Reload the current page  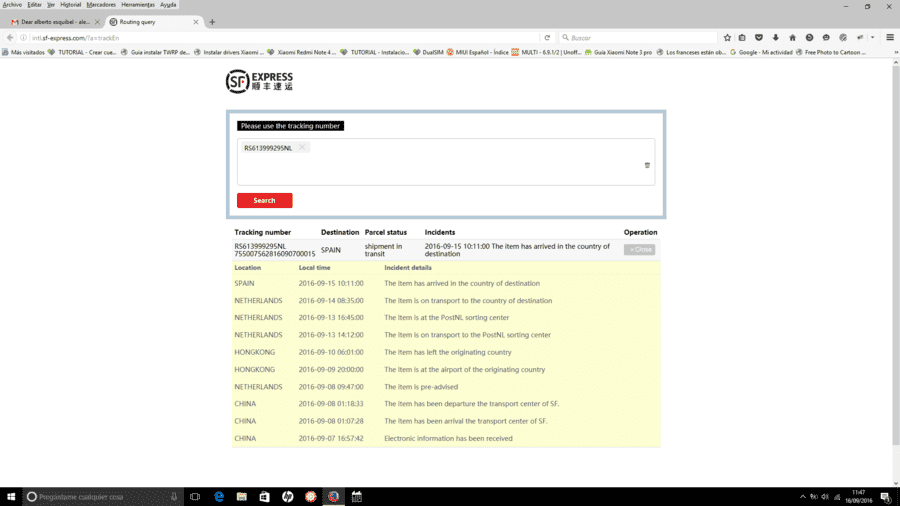tap(547, 38)
